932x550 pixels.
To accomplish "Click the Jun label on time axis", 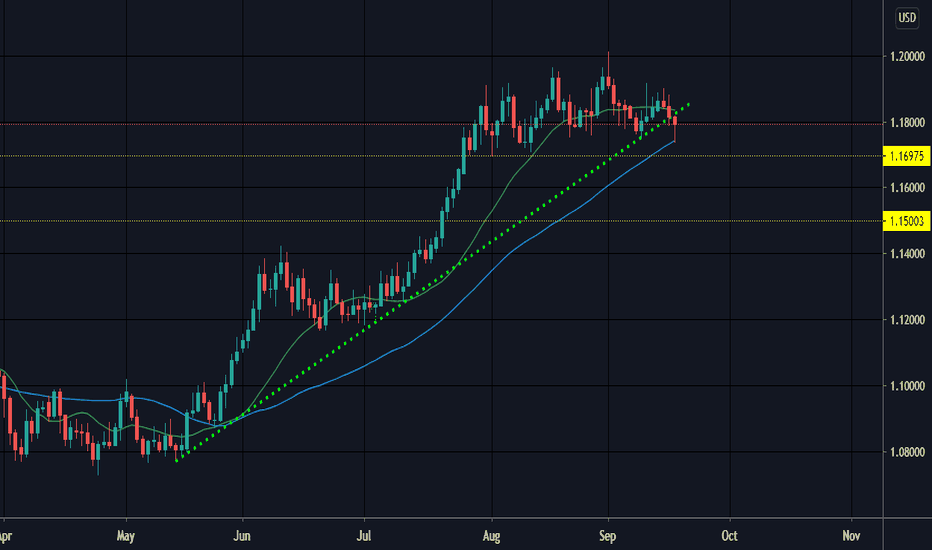I will coord(242,536).
